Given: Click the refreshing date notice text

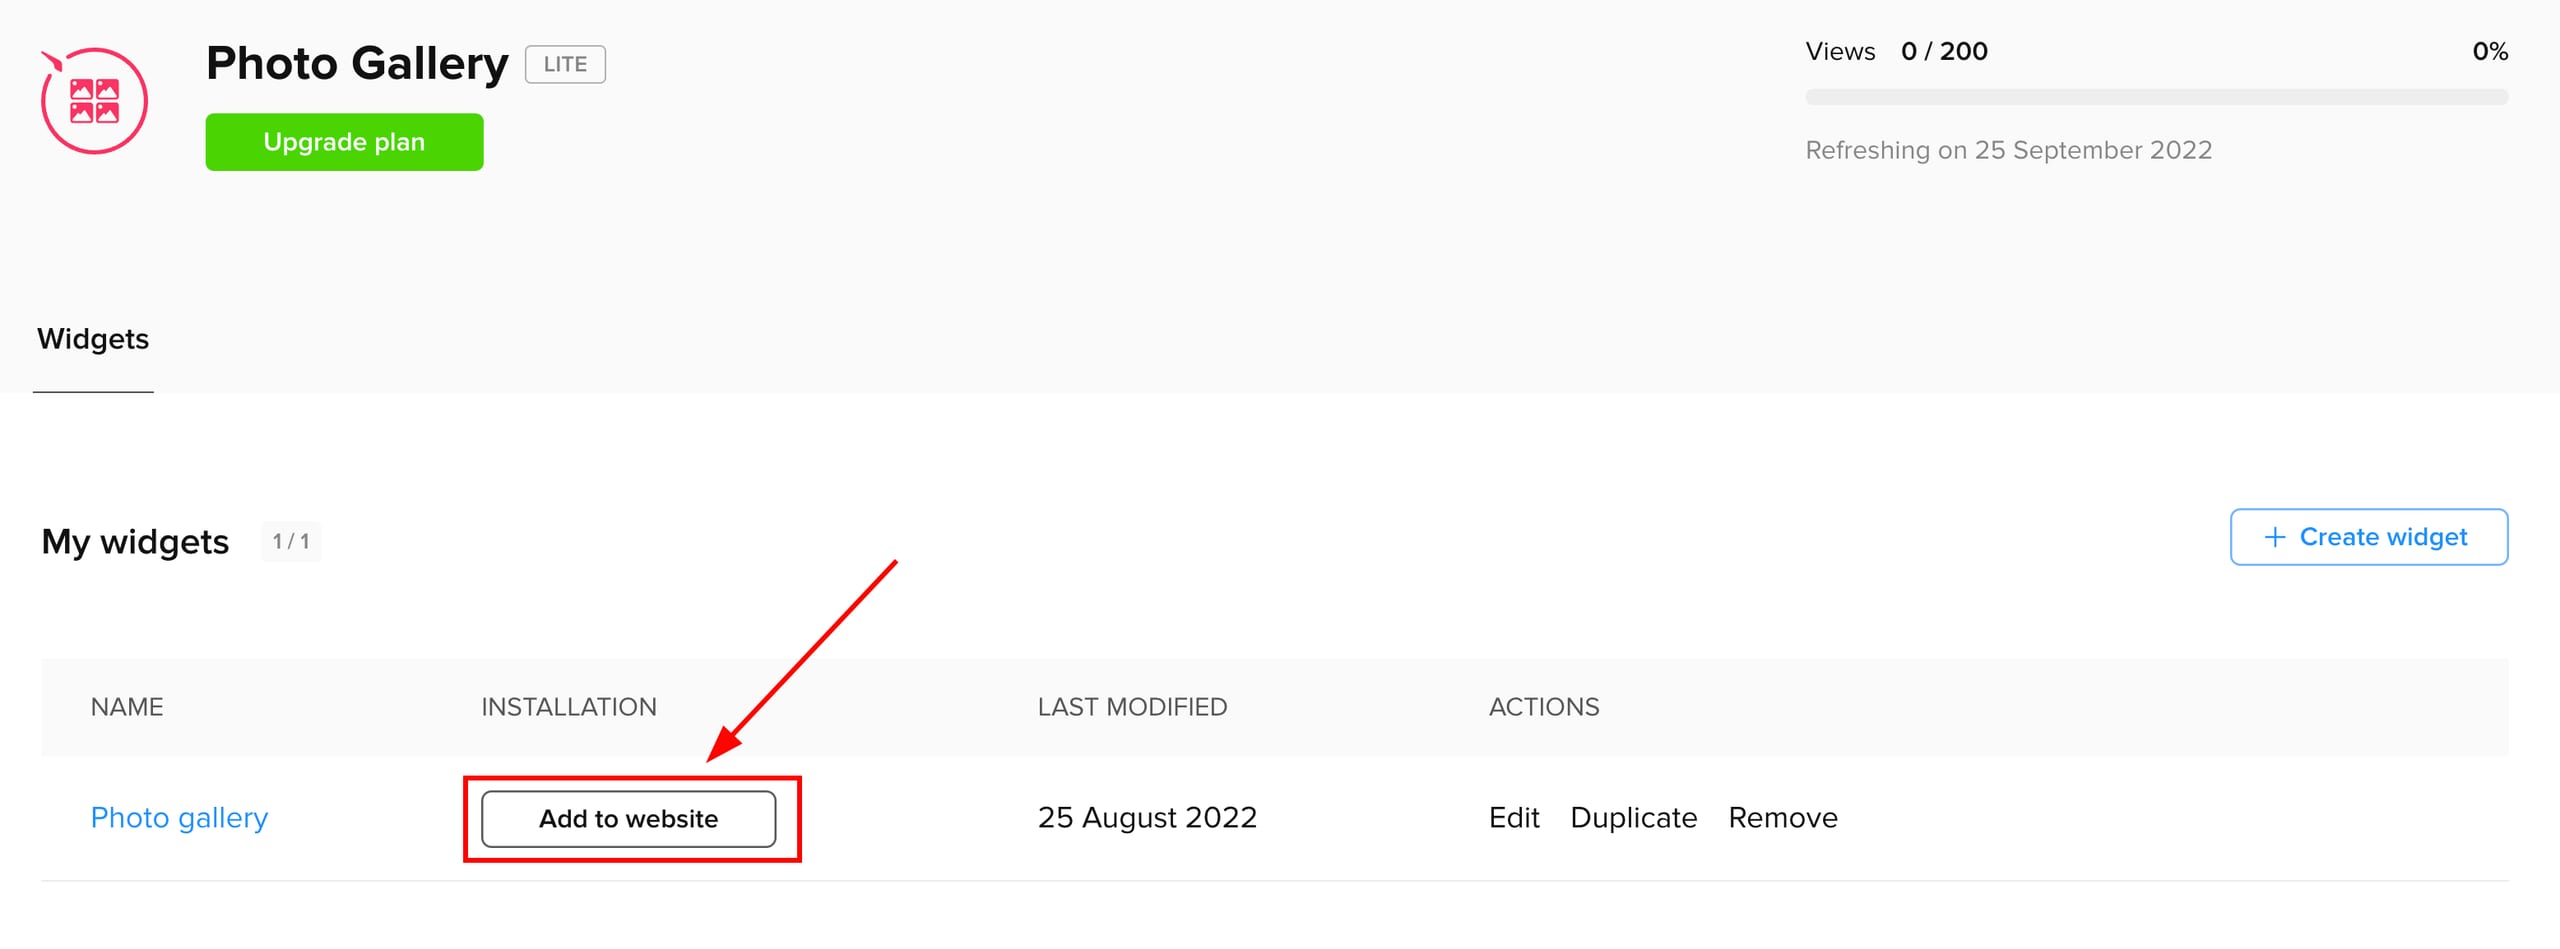Looking at the screenshot, I should pos(2008,150).
